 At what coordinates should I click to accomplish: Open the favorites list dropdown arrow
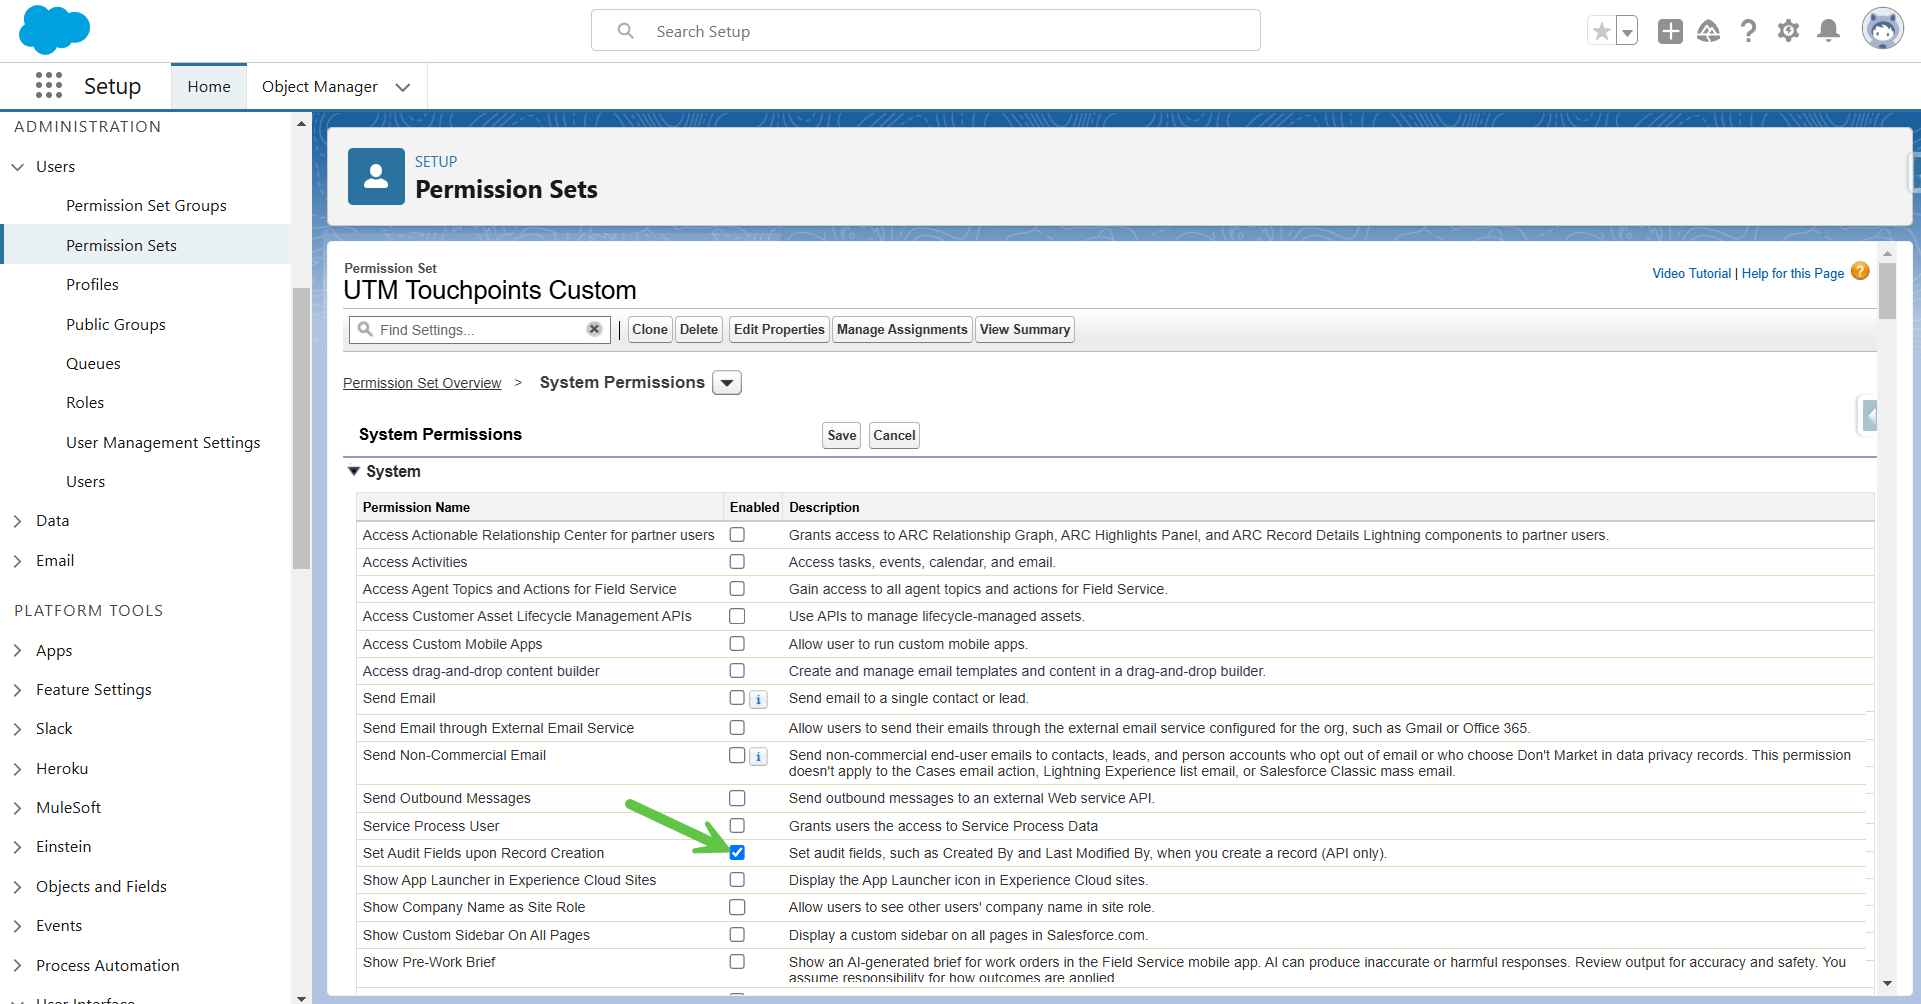point(1627,31)
